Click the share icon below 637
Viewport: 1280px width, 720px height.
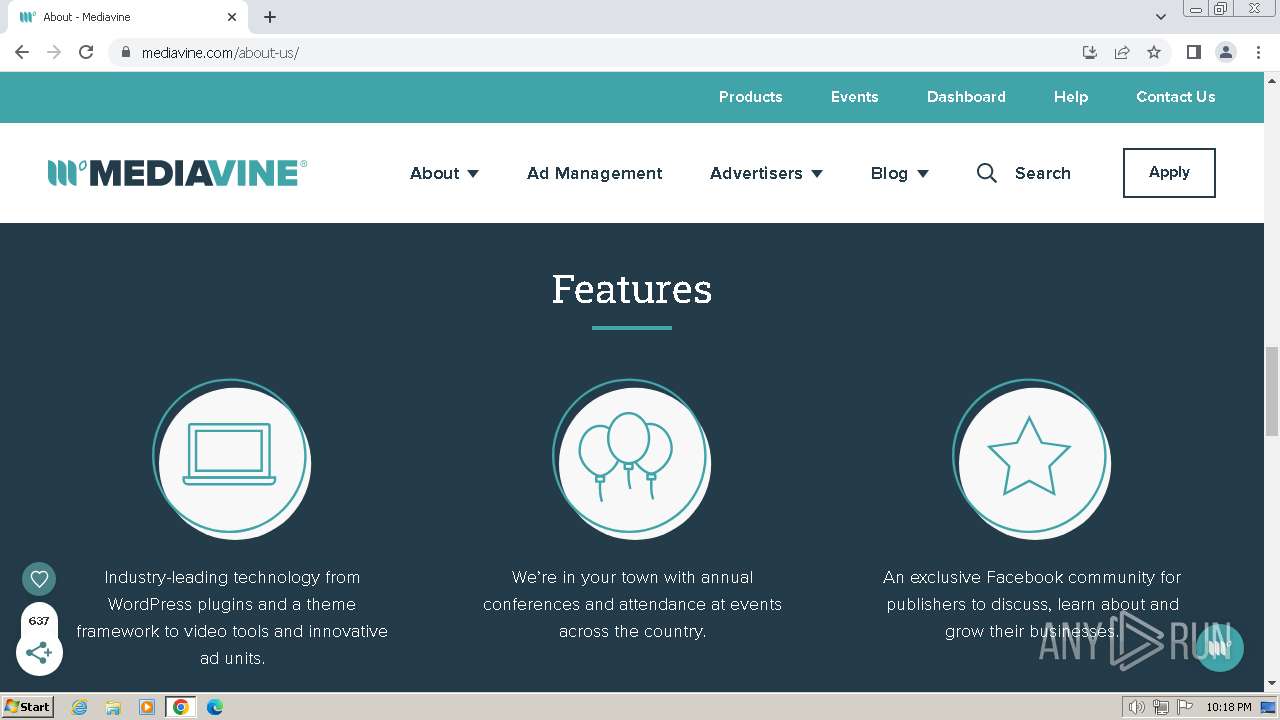point(39,653)
